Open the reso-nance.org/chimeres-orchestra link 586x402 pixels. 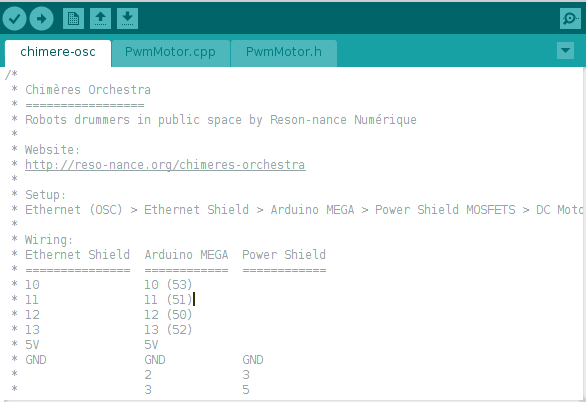165,165
